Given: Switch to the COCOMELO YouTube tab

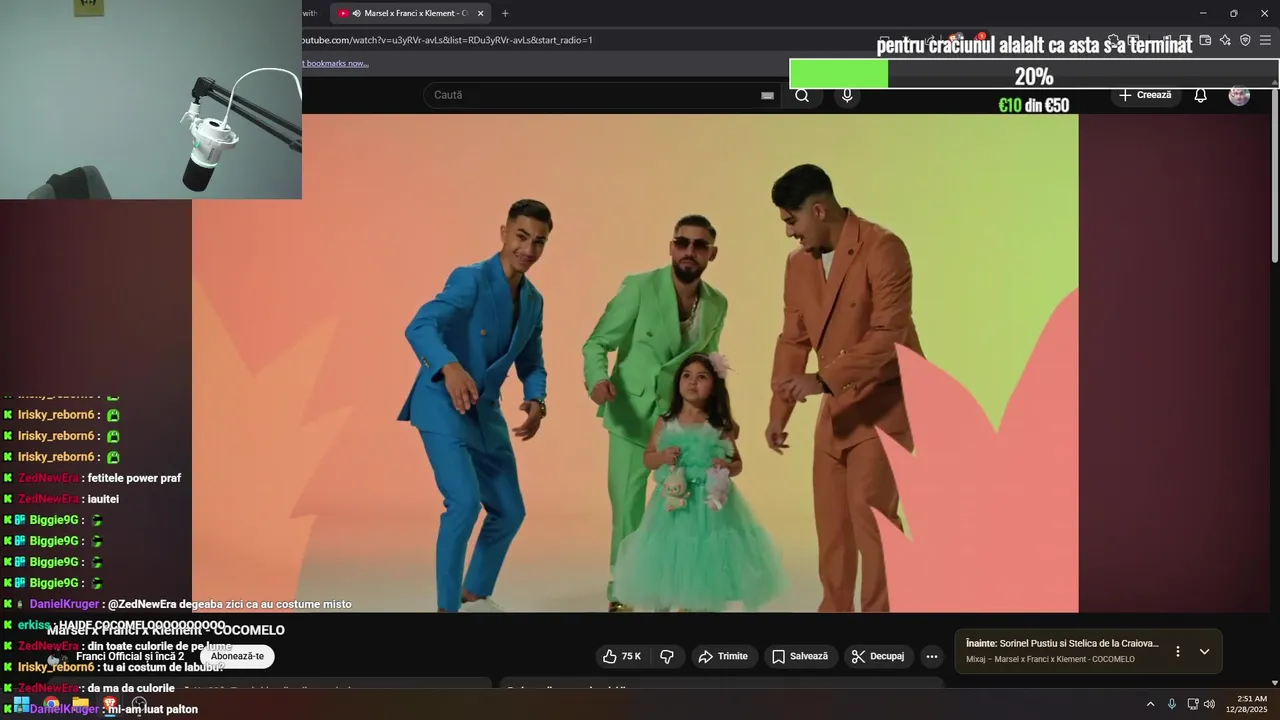Looking at the screenshot, I should 411,13.
